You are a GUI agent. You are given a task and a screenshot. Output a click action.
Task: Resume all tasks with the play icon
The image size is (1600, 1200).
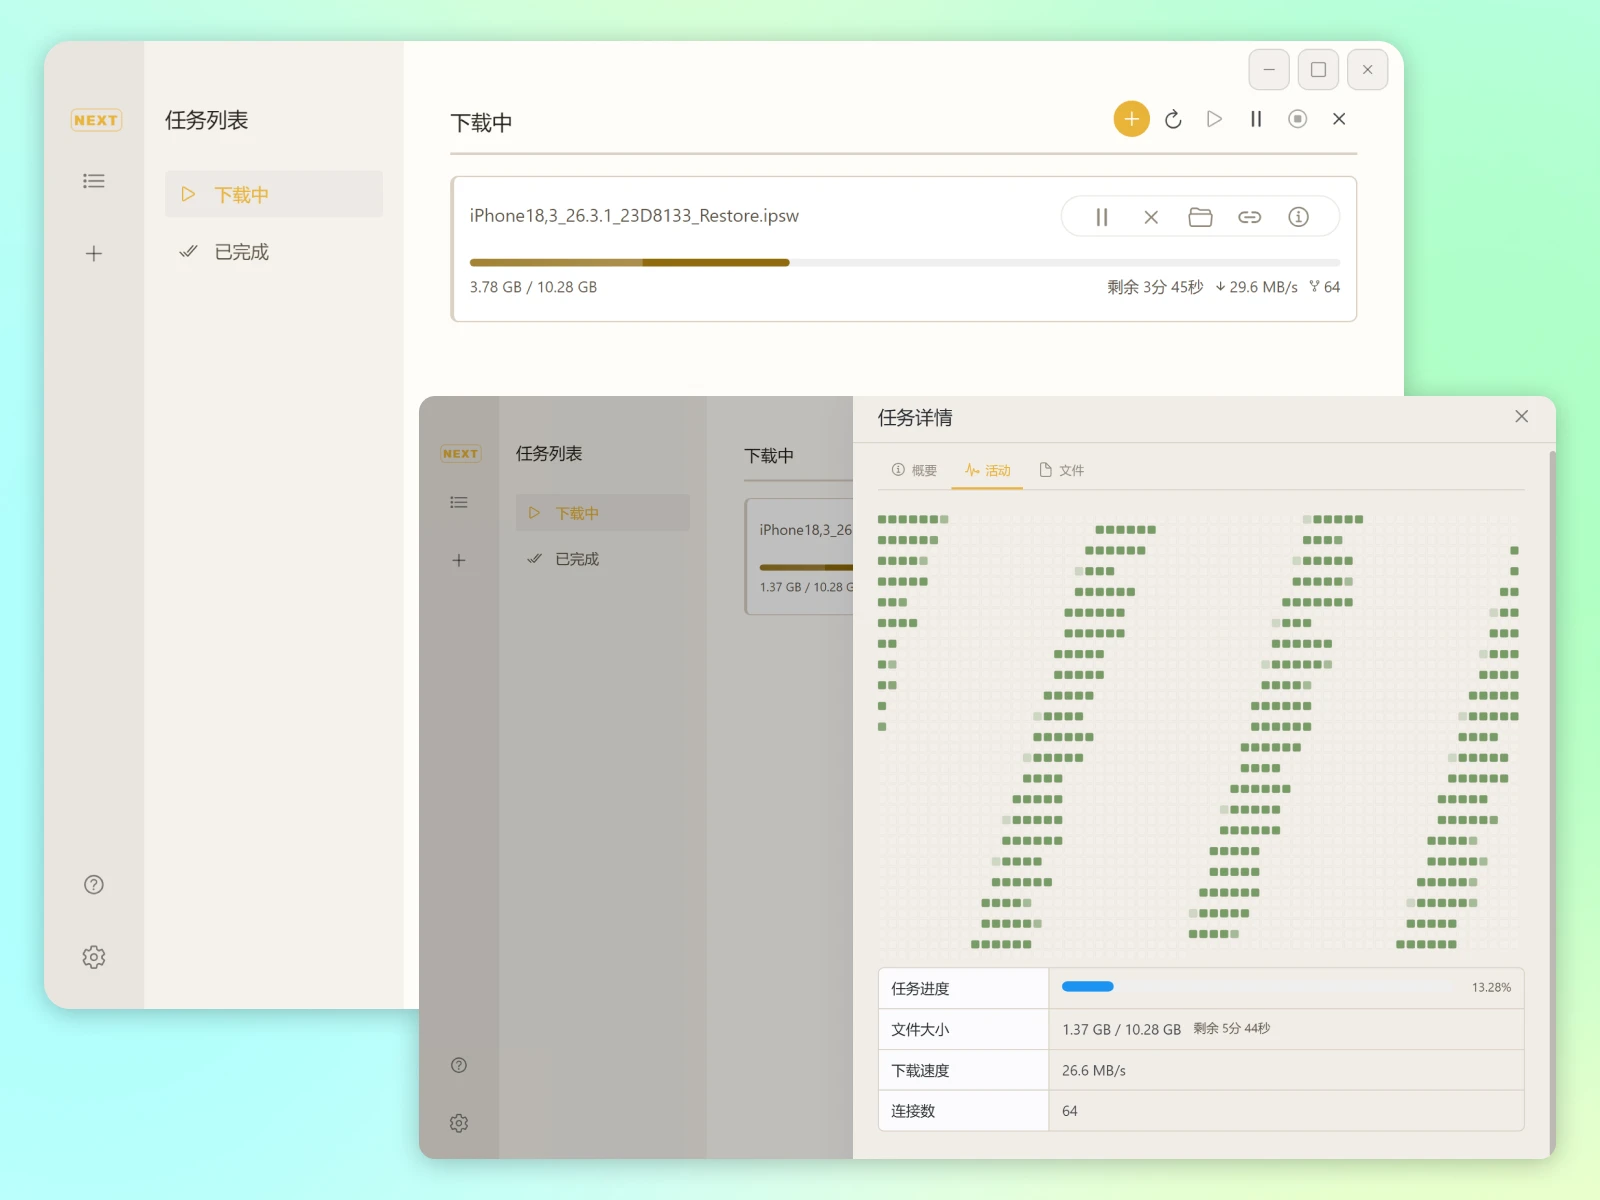(x=1214, y=119)
